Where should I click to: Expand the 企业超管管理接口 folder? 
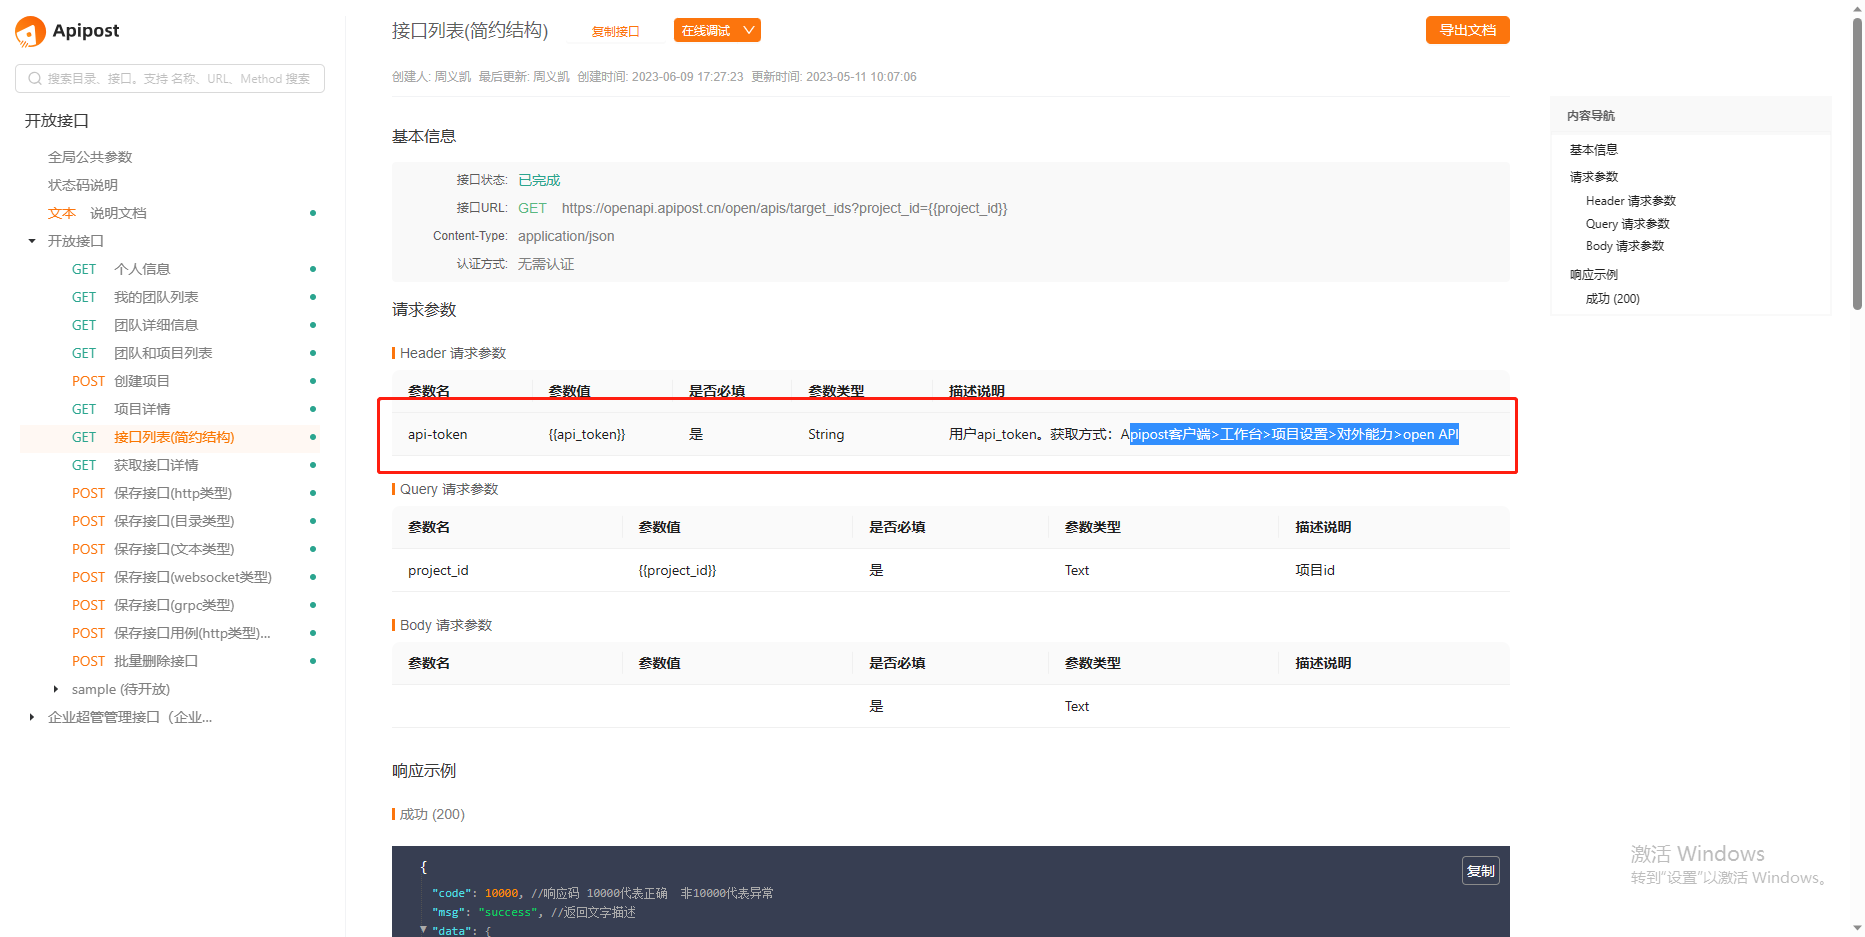point(32,717)
